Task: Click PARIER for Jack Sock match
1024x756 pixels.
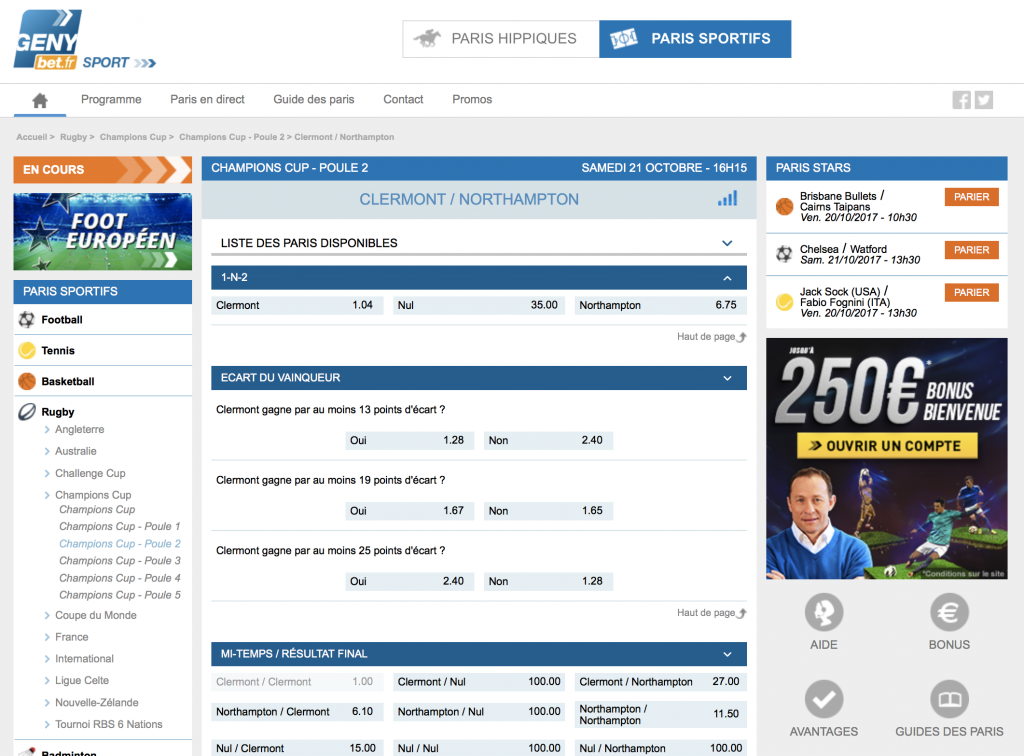Action: pyautogui.click(x=971, y=292)
